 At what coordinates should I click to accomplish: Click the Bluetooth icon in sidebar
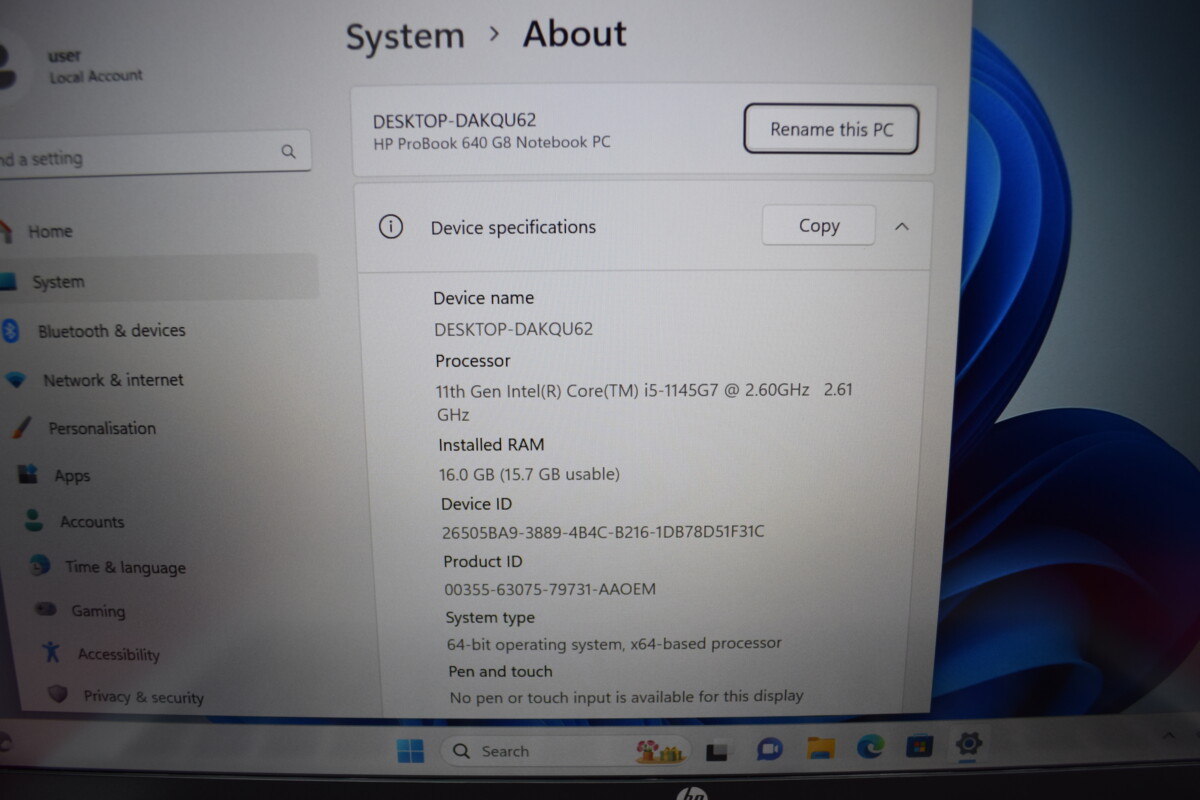11,331
